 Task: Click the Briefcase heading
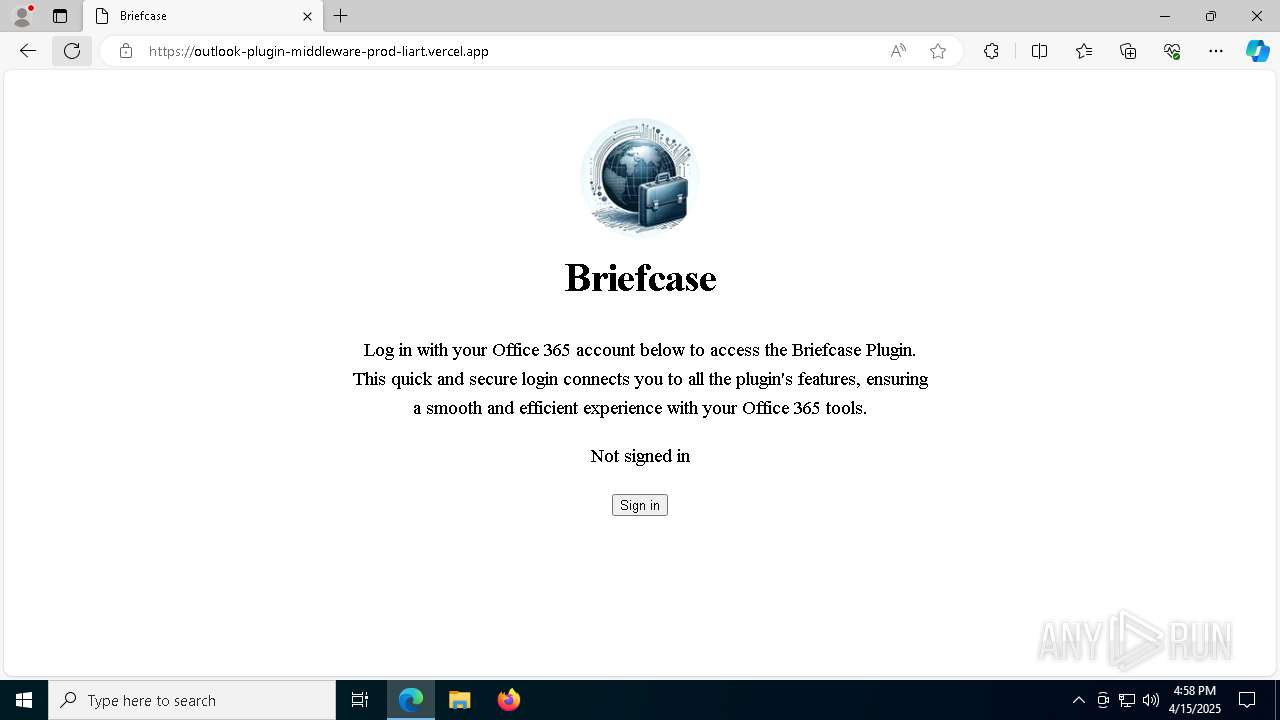click(x=640, y=278)
